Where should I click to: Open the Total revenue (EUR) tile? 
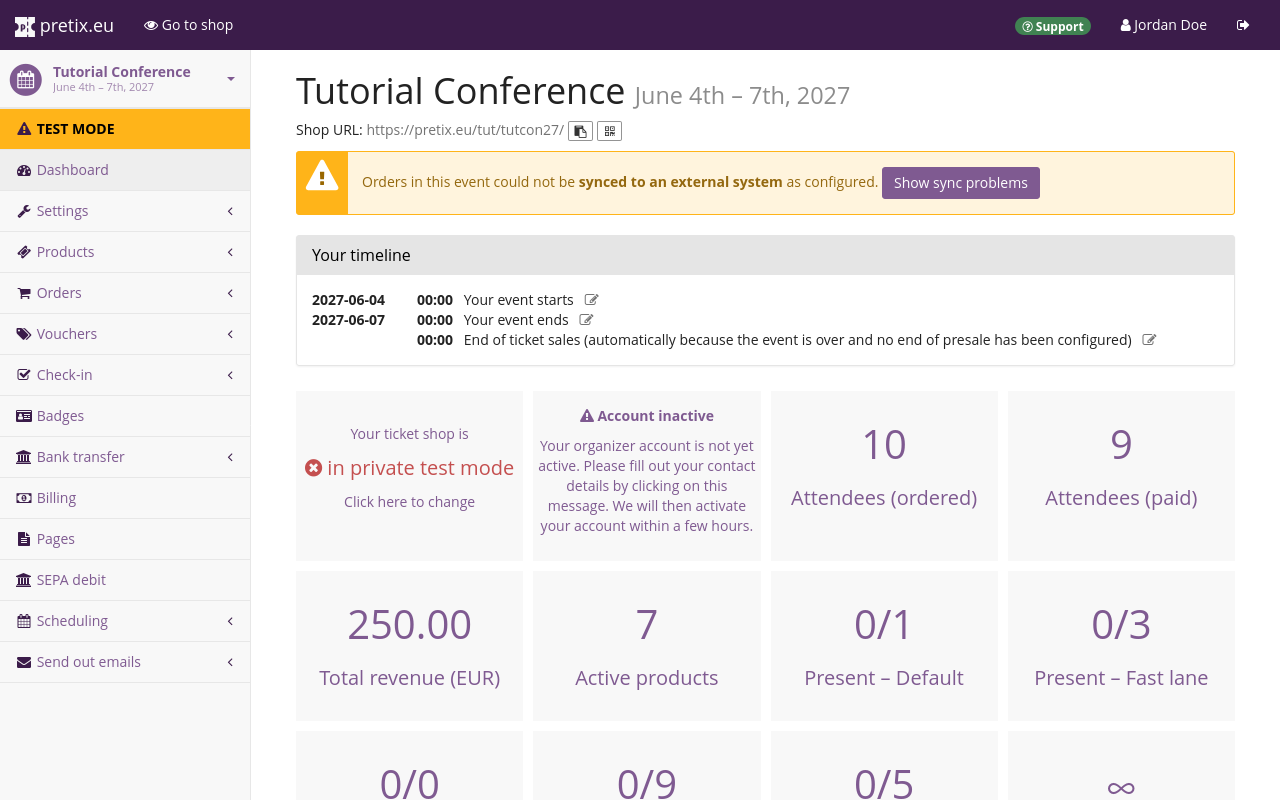(409, 645)
